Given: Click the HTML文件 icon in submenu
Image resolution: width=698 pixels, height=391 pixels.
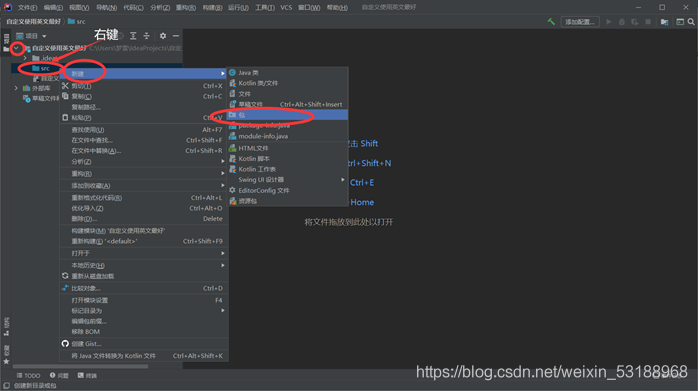Looking at the screenshot, I should click(x=232, y=148).
